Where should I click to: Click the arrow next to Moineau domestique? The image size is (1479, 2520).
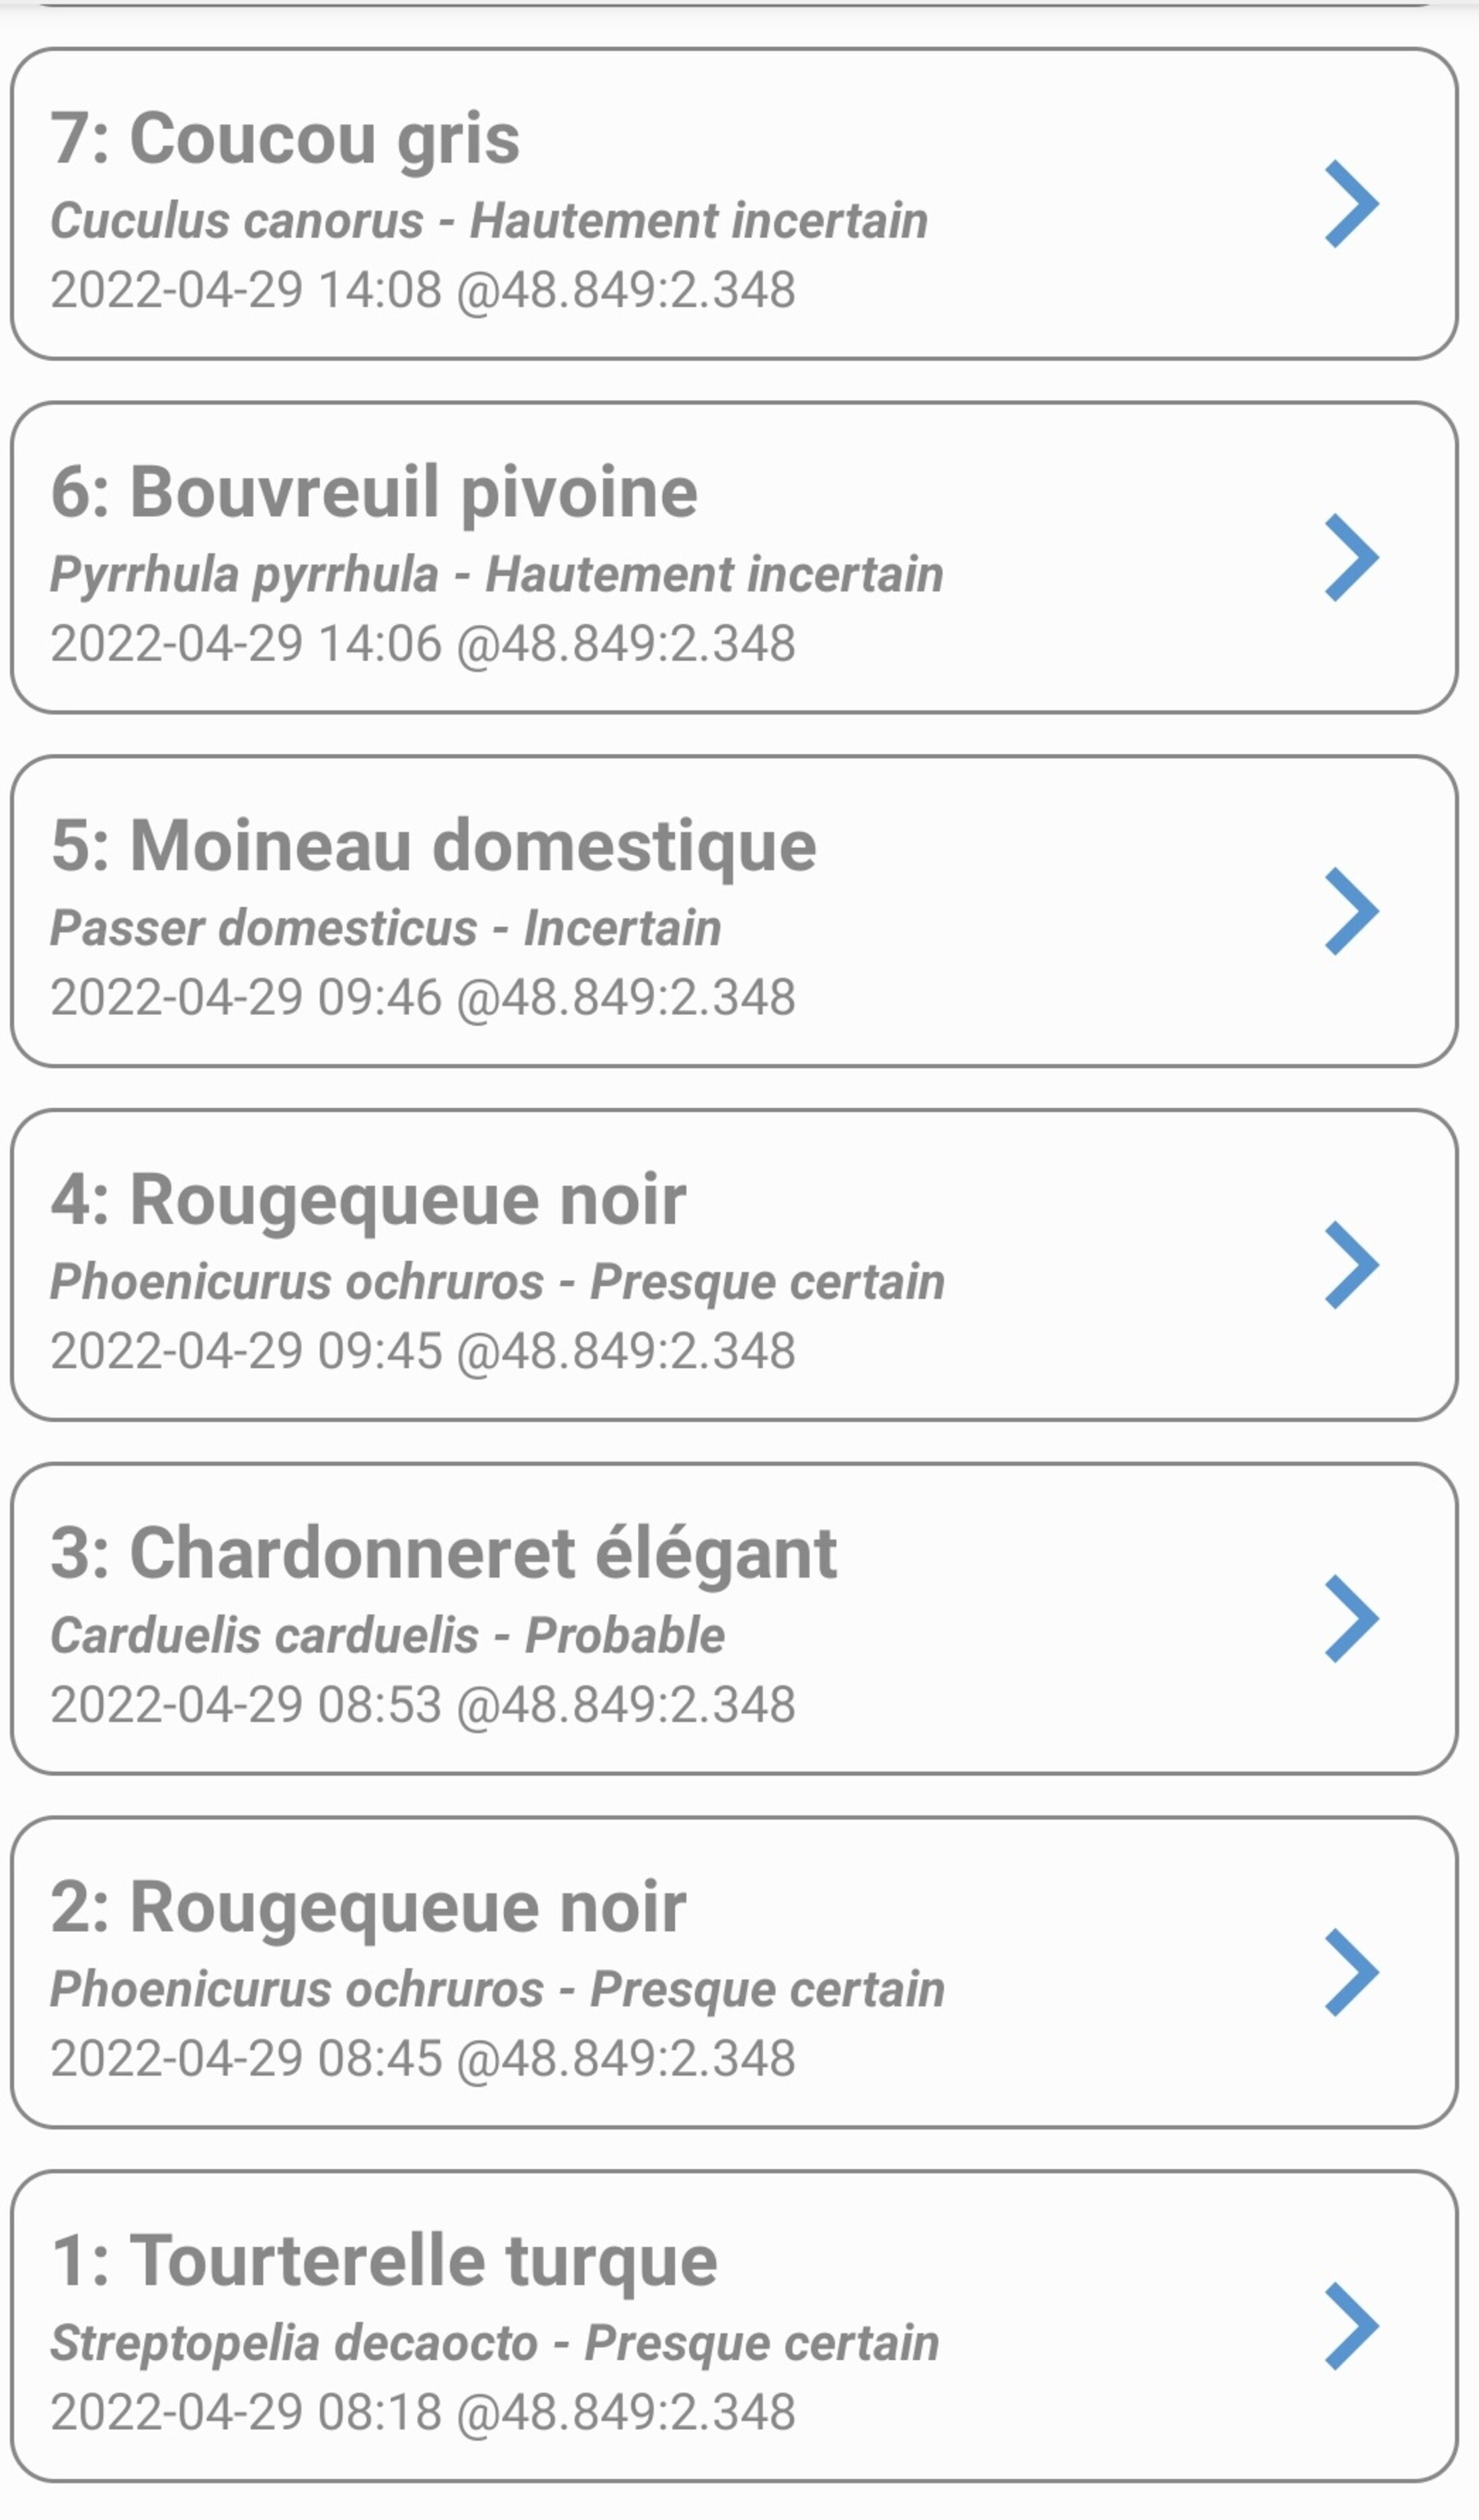point(1351,911)
